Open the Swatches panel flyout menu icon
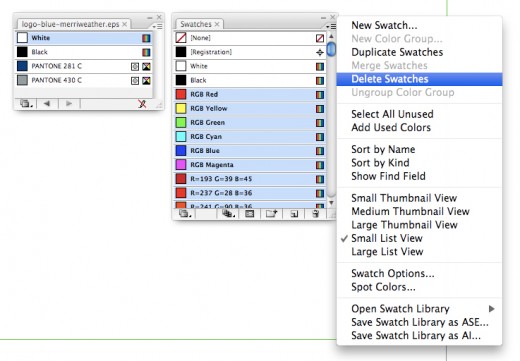The image size is (520, 361). point(331,26)
